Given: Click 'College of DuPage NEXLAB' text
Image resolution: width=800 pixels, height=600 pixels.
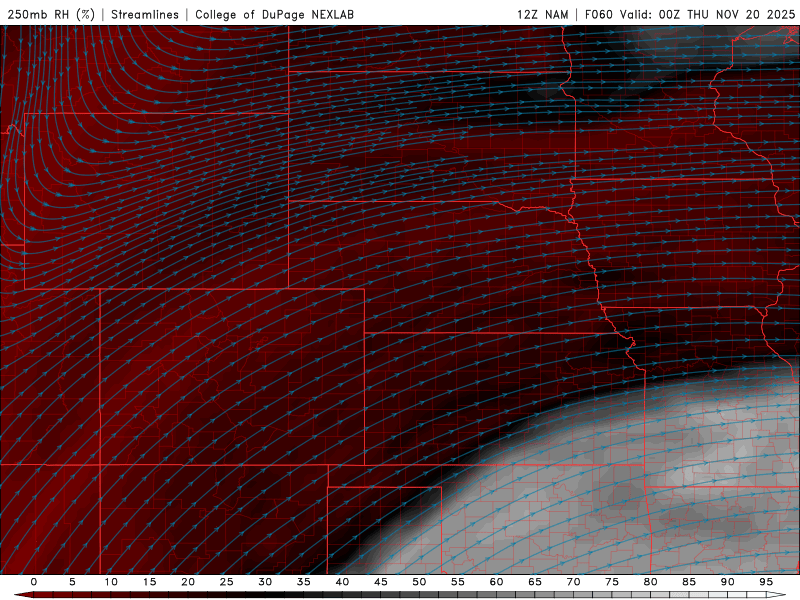Looking at the screenshot, I should pyautogui.click(x=274, y=14).
